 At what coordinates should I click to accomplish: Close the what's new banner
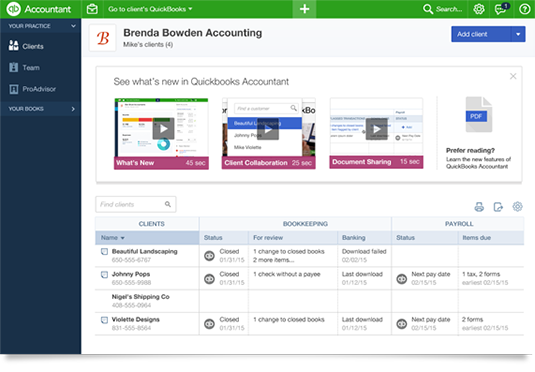pos(513,76)
